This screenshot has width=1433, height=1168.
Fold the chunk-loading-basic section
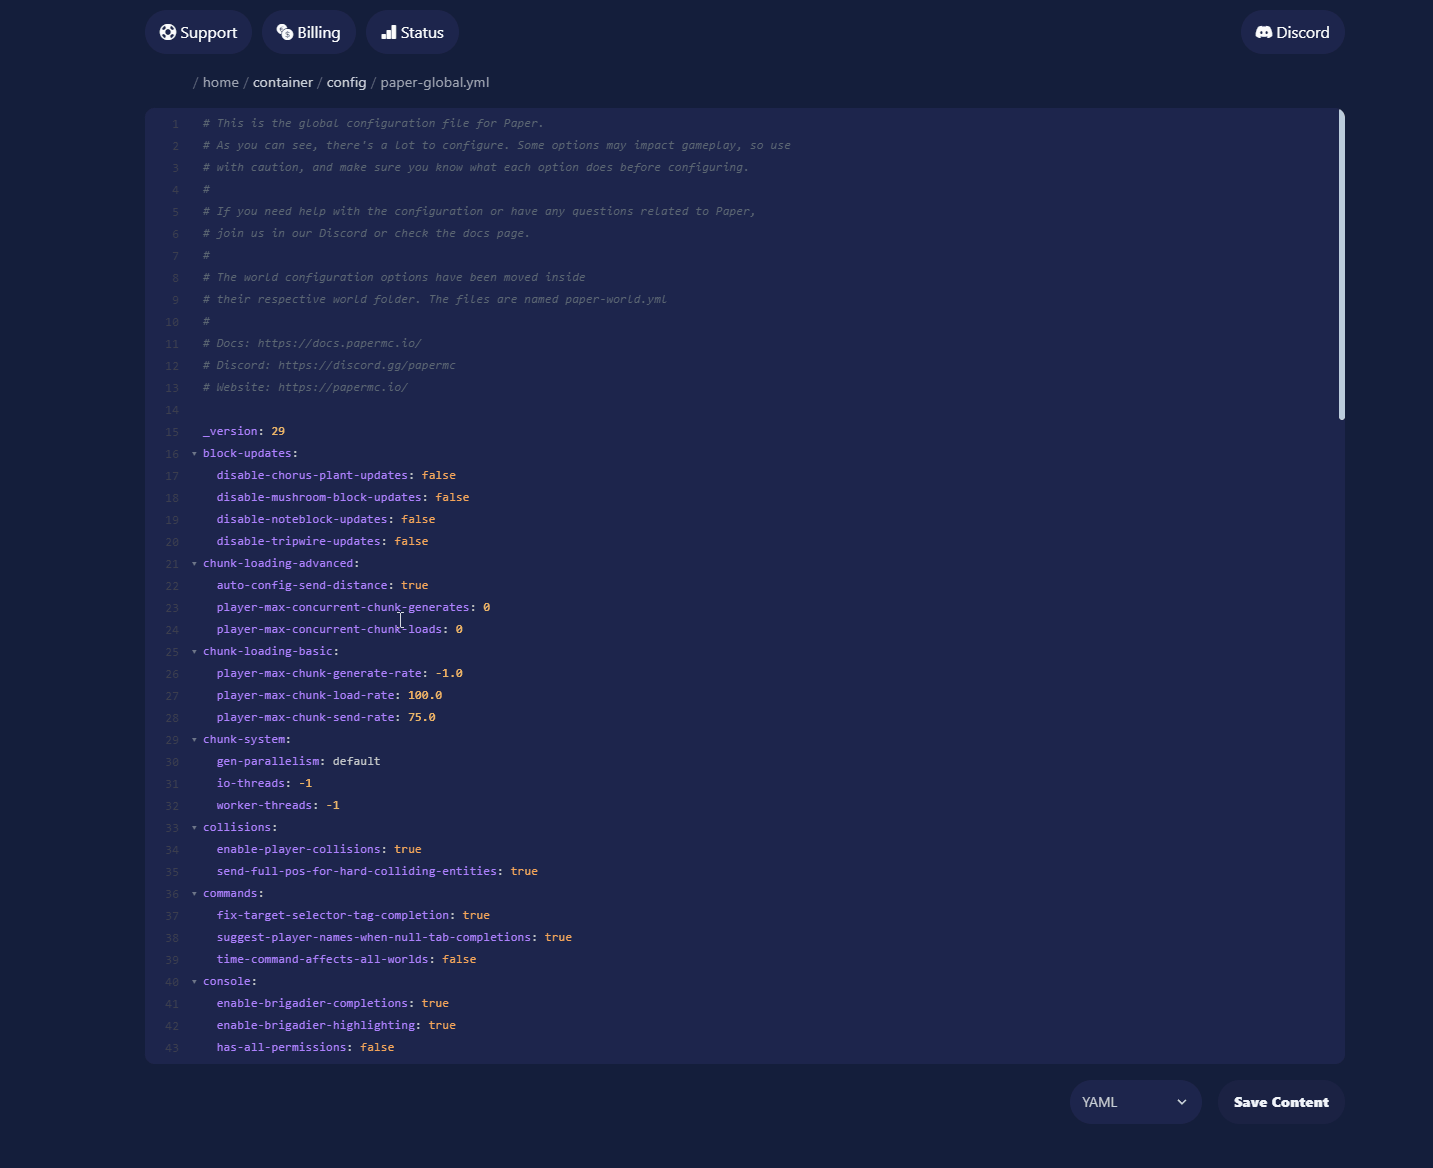click(194, 652)
